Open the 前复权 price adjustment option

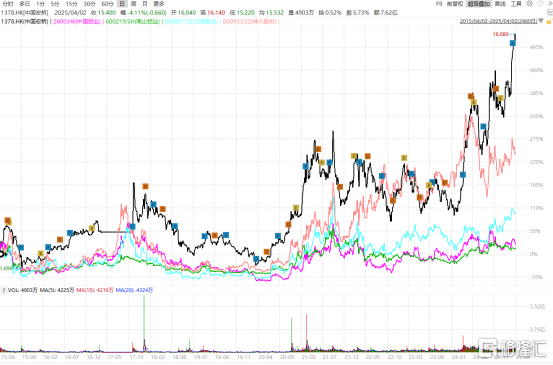click(455, 4)
